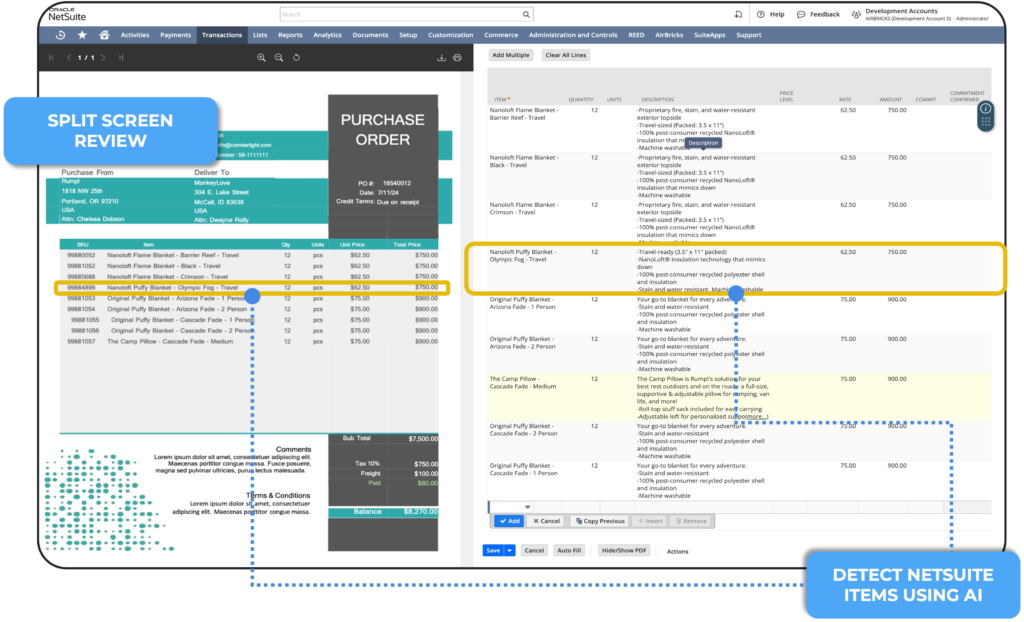Go to the Home icon

tap(104, 35)
